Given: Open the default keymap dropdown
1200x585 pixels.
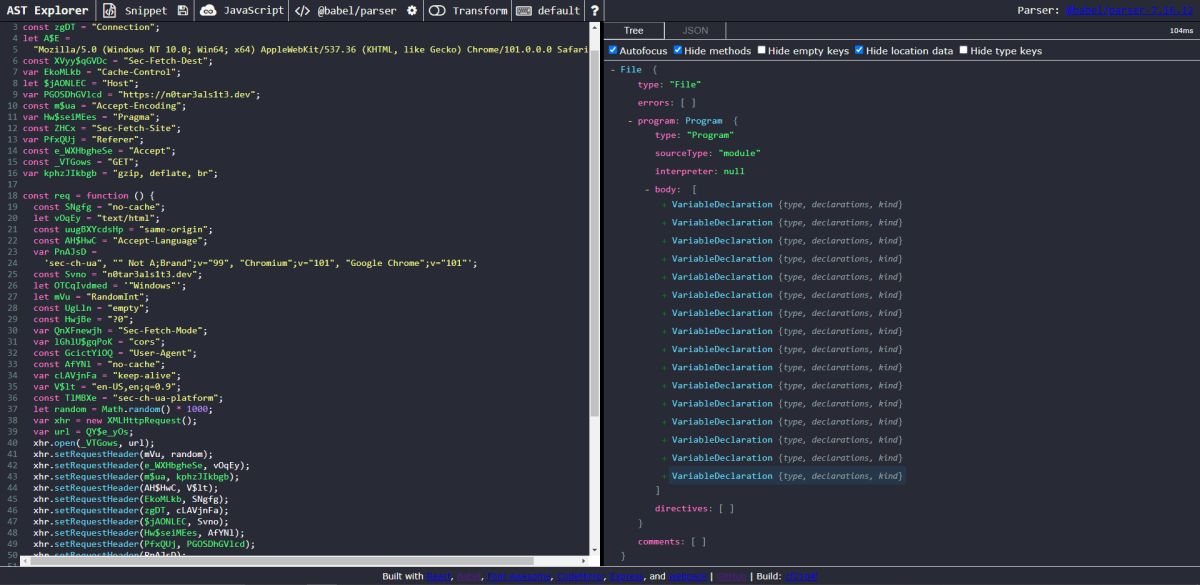Looking at the screenshot, I should coord(549,11).
